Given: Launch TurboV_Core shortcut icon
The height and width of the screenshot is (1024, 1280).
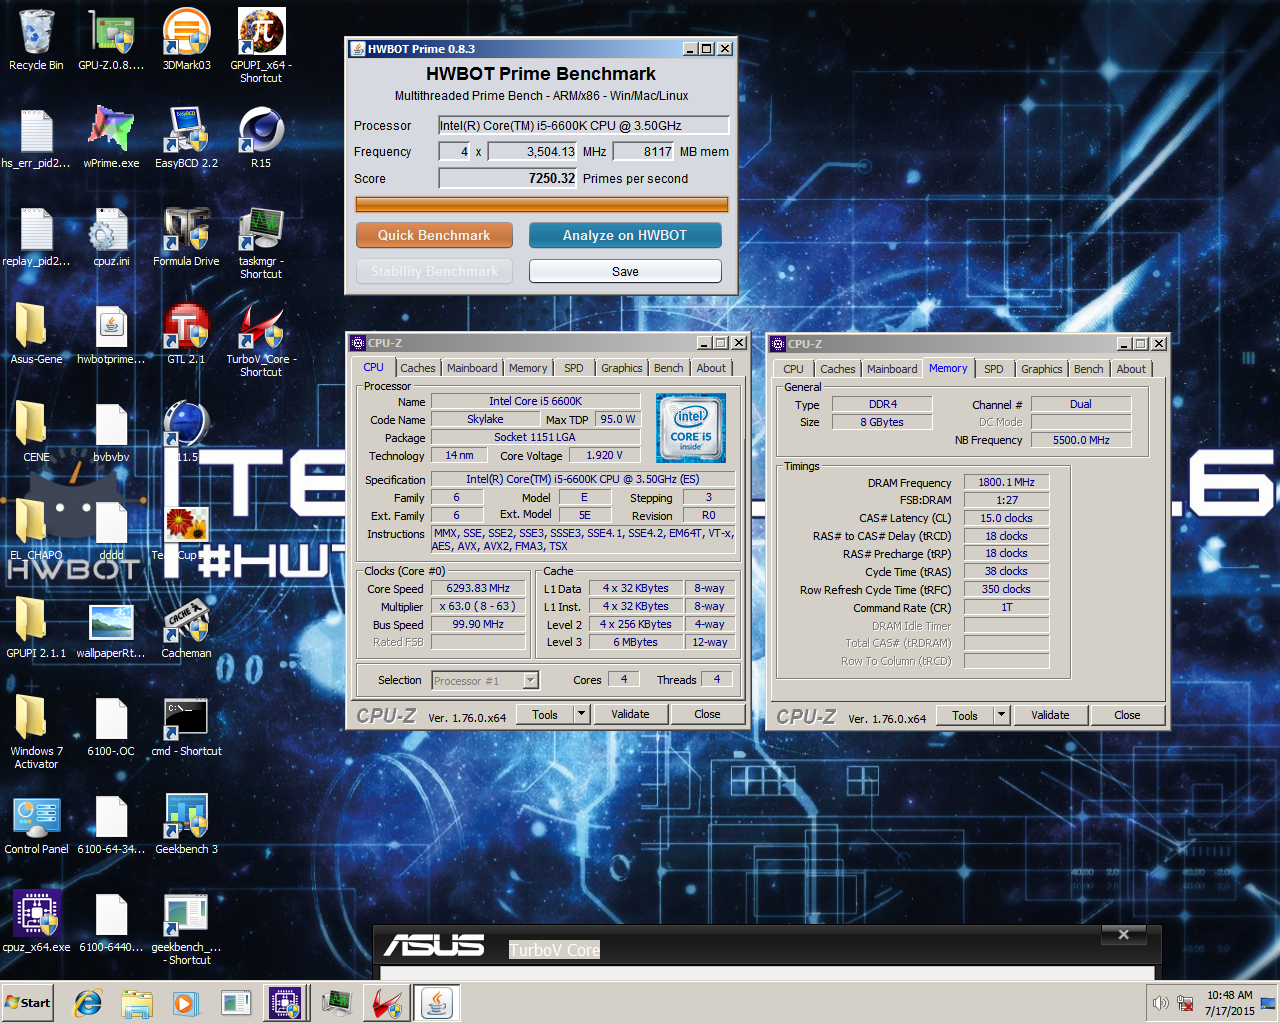Looking at the screenshot, I should tap(261, 341).
